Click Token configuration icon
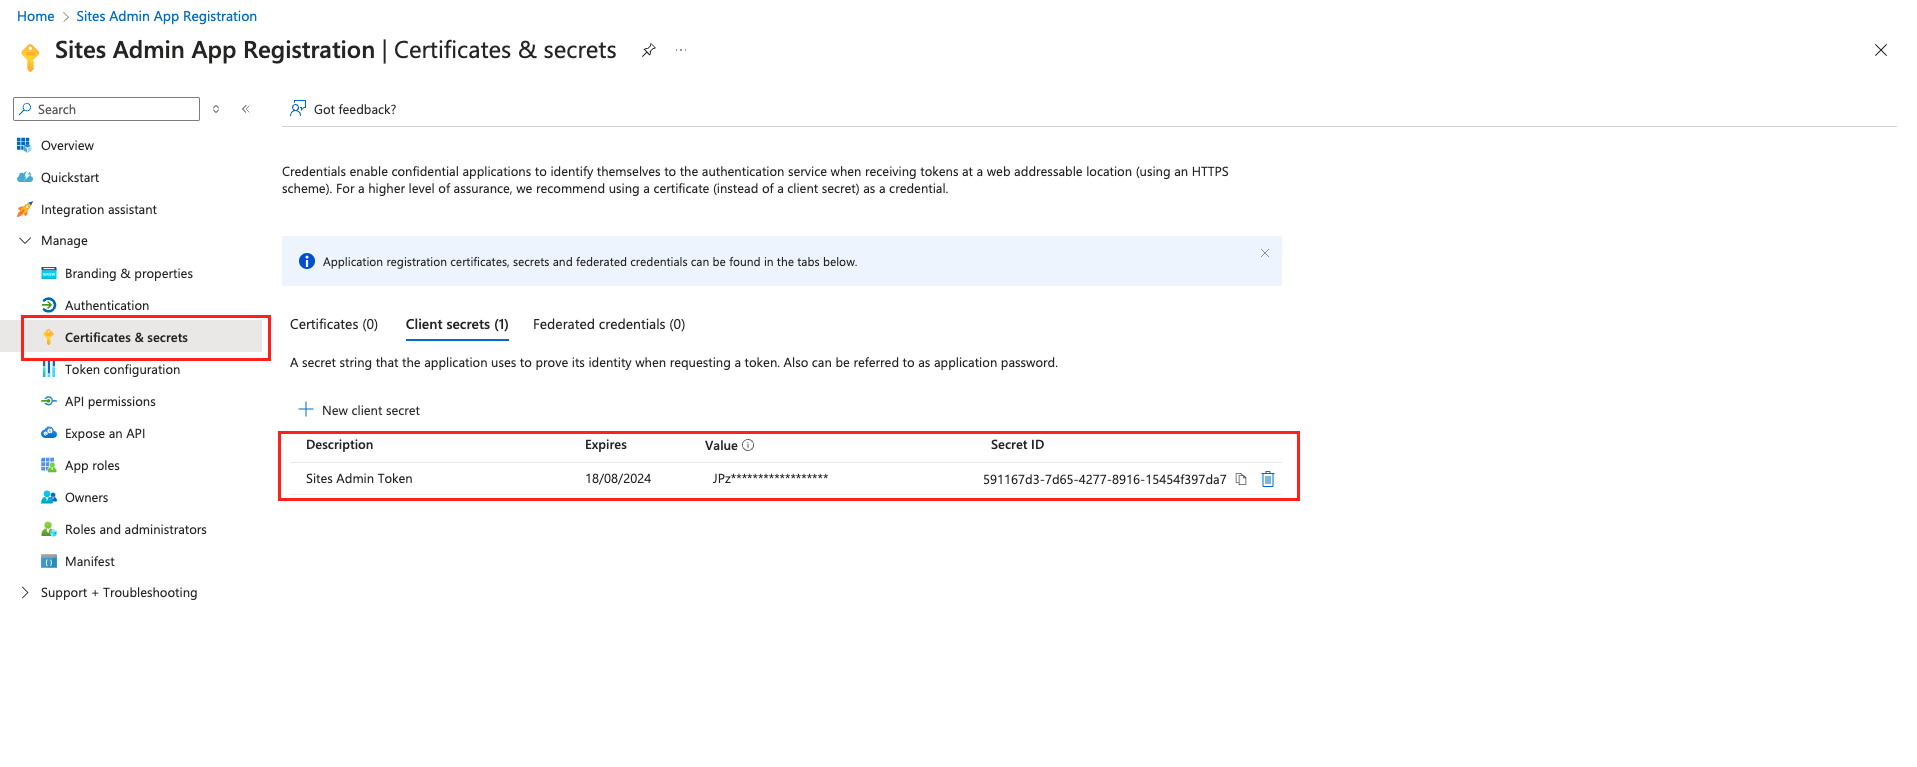The image size is (1917, 767). coord(49,370)
